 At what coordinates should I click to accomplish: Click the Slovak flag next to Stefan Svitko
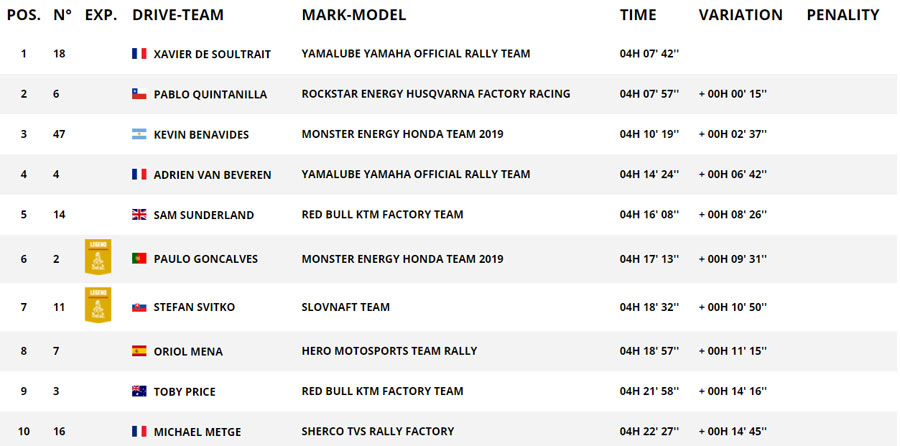[x=139, y=307]
